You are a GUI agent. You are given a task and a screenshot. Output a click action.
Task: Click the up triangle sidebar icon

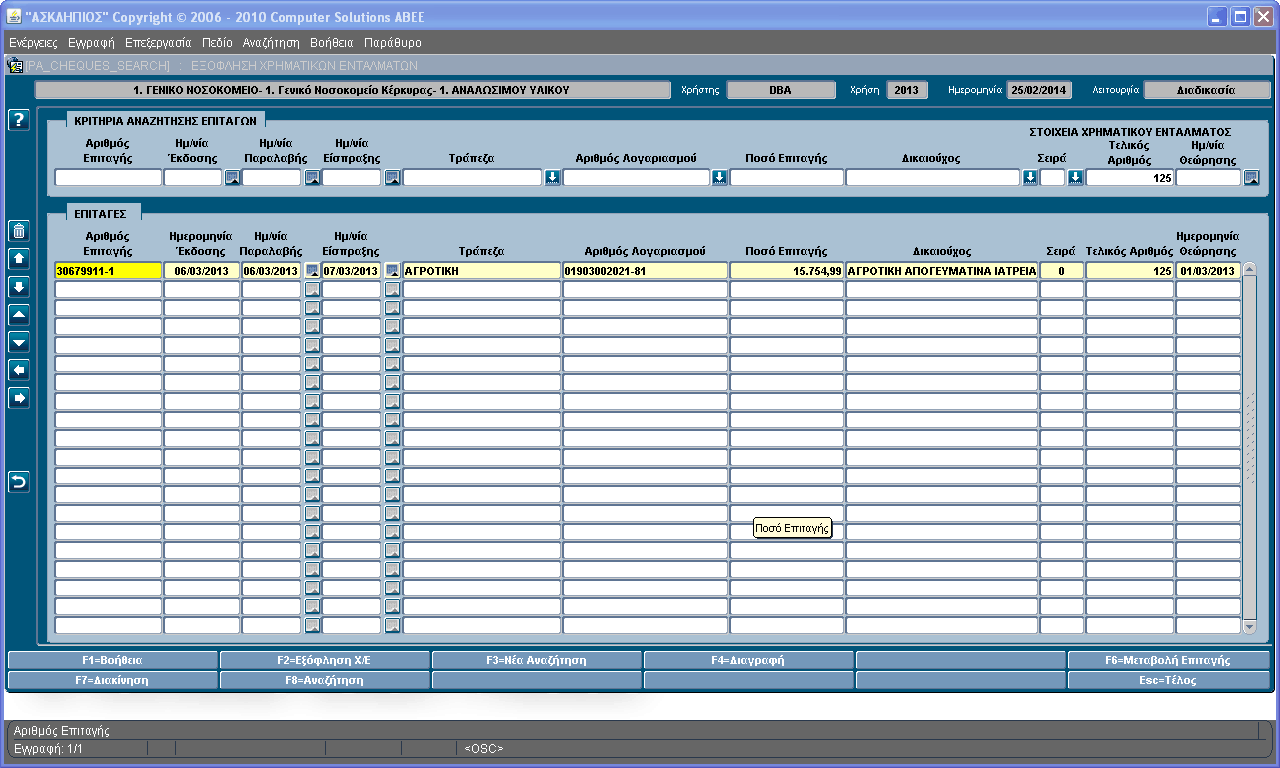click(x=18, y=315)
